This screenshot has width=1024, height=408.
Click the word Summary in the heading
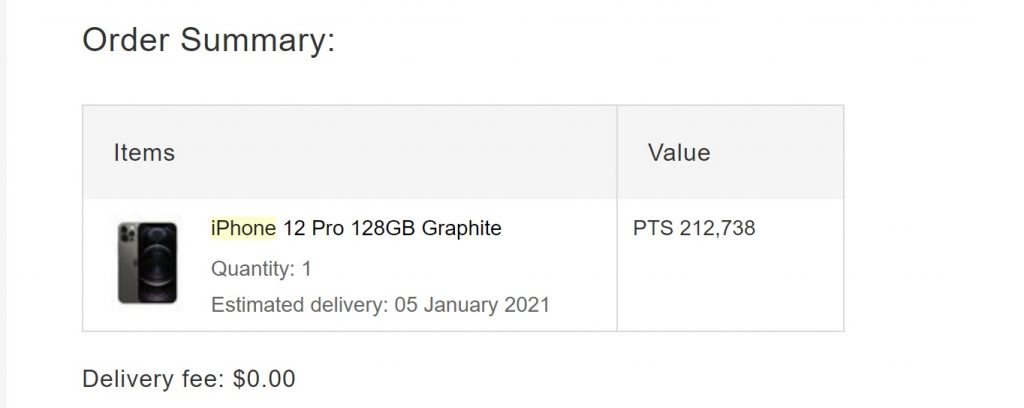(258, 40)
